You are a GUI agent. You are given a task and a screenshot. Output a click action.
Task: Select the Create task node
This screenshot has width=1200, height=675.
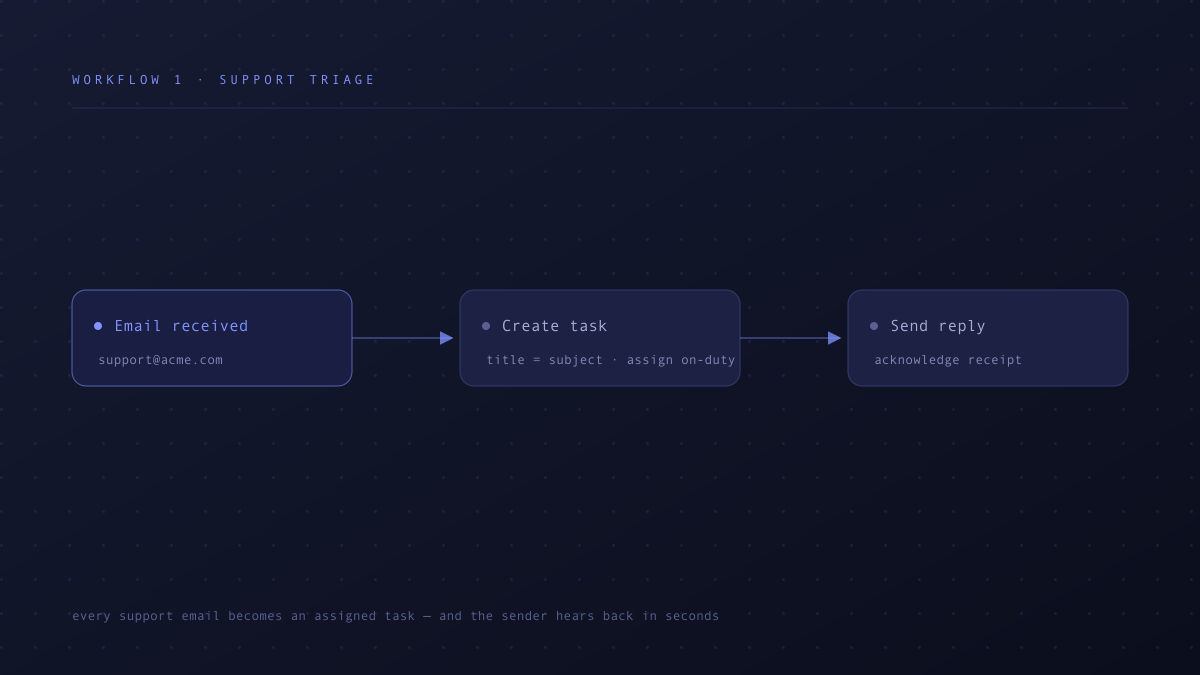(x=600, y=338)
